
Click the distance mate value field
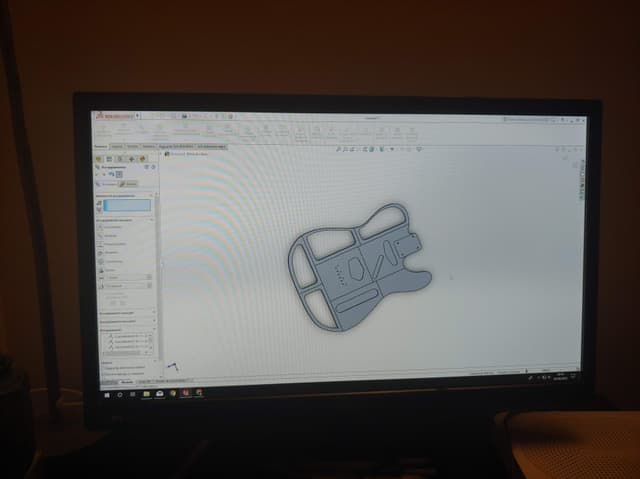(129, 278)
